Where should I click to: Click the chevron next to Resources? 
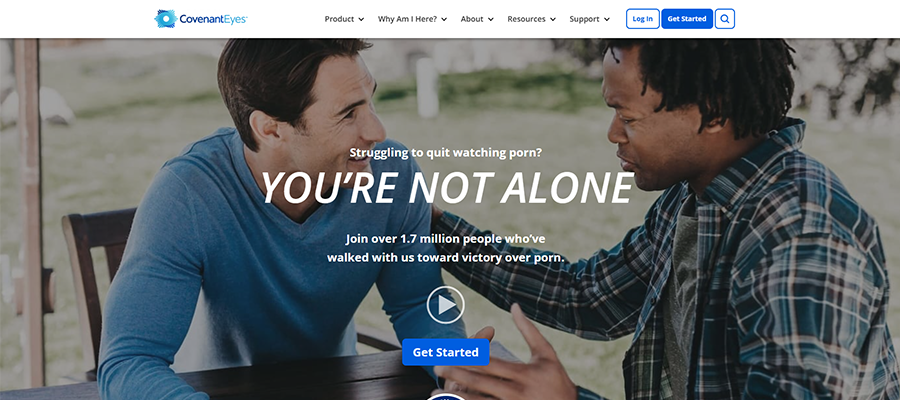click(x=553, y=20)
